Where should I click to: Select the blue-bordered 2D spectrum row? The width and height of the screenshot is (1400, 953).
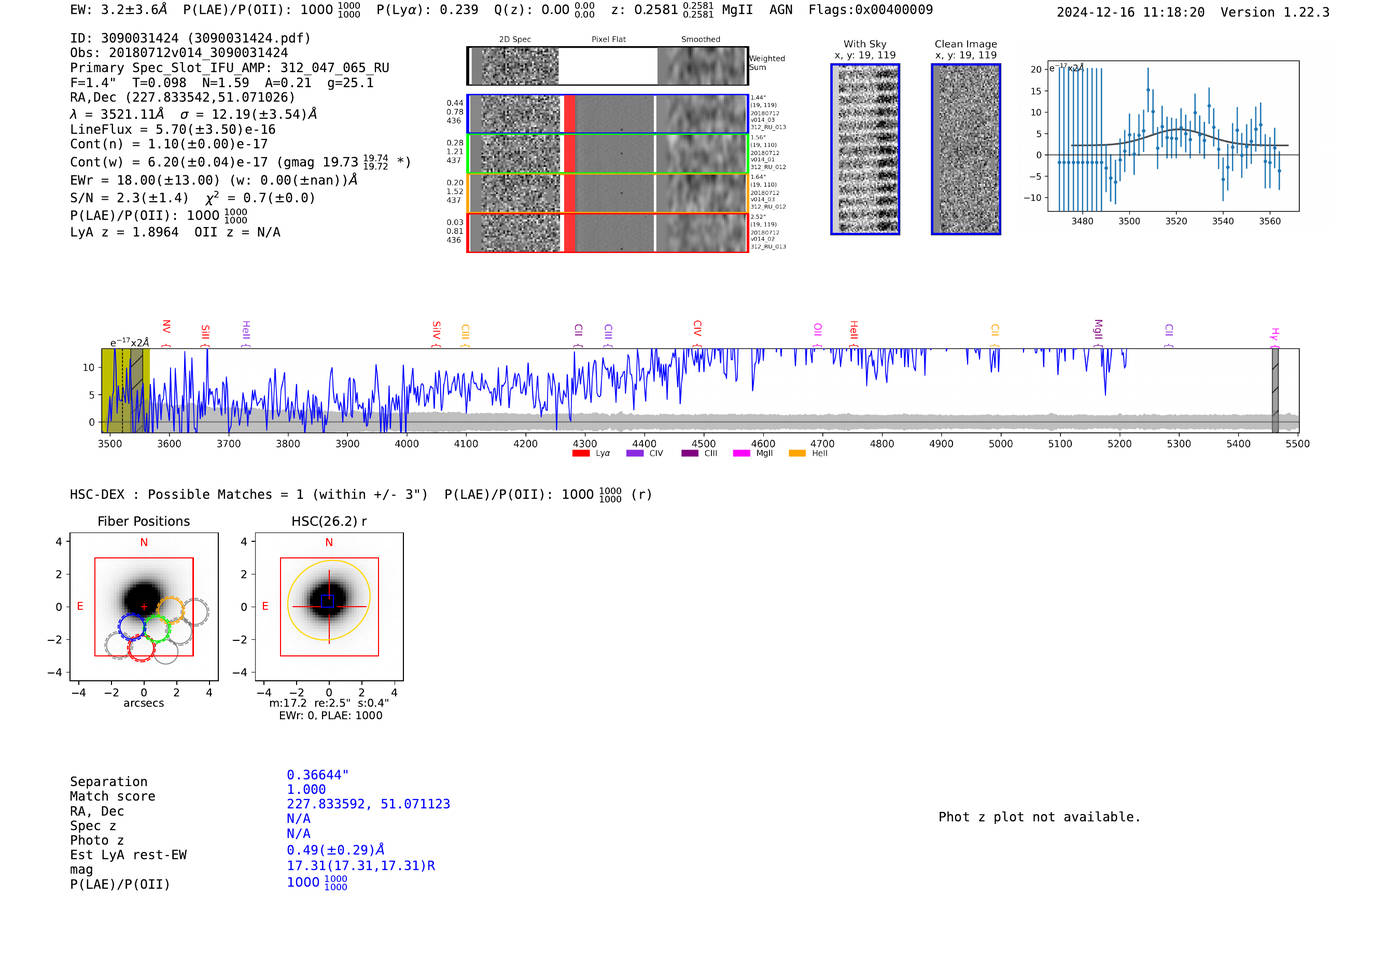click(608, 114)
